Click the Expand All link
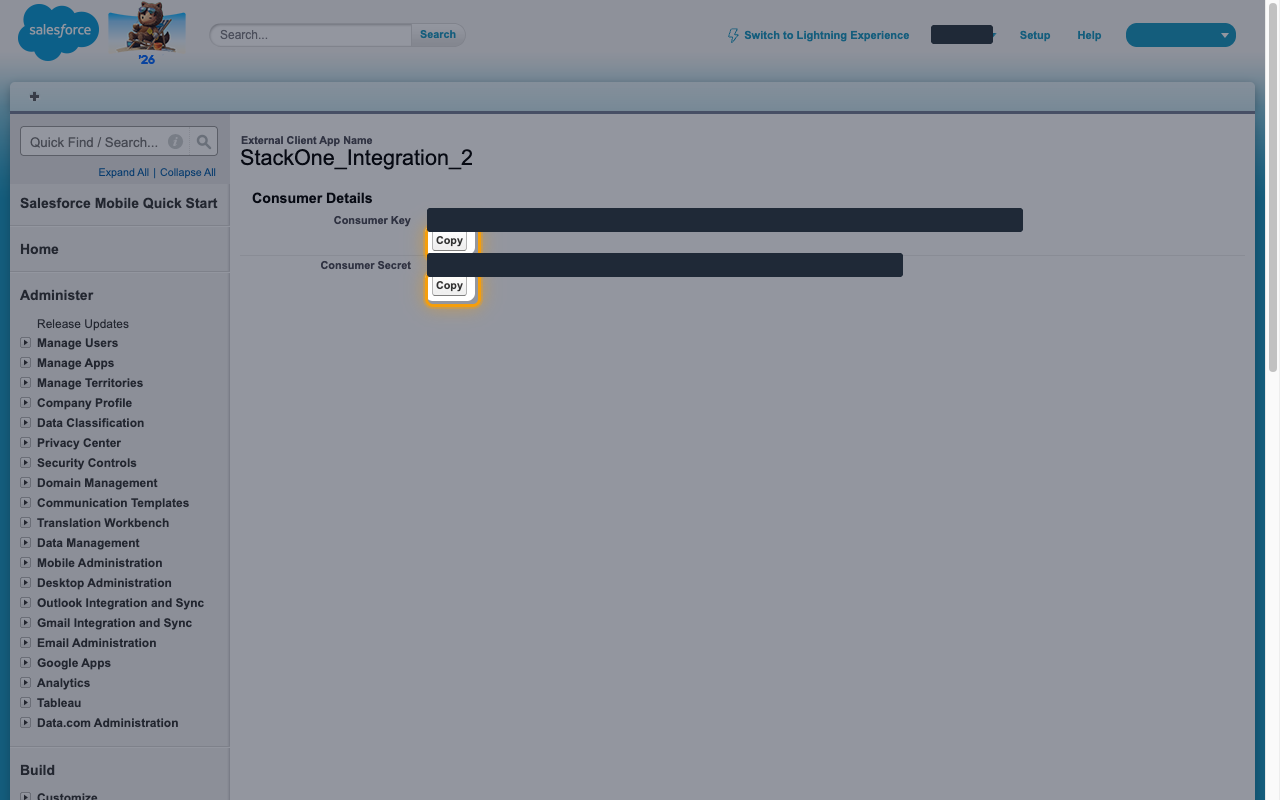This screenshot has width=1280, height=800. coord(124,172)
